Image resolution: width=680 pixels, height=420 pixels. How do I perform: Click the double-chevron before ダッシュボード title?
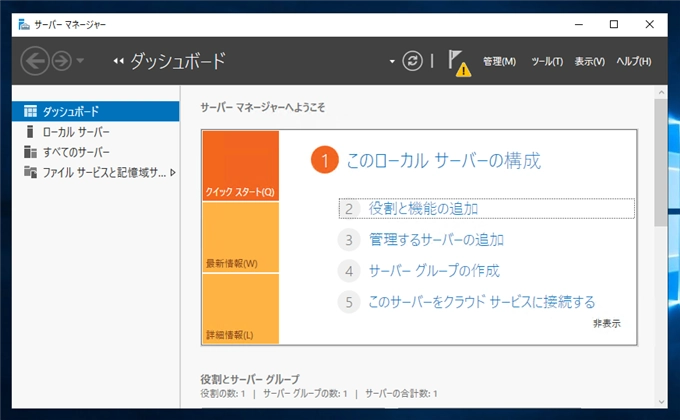[118, 61]
